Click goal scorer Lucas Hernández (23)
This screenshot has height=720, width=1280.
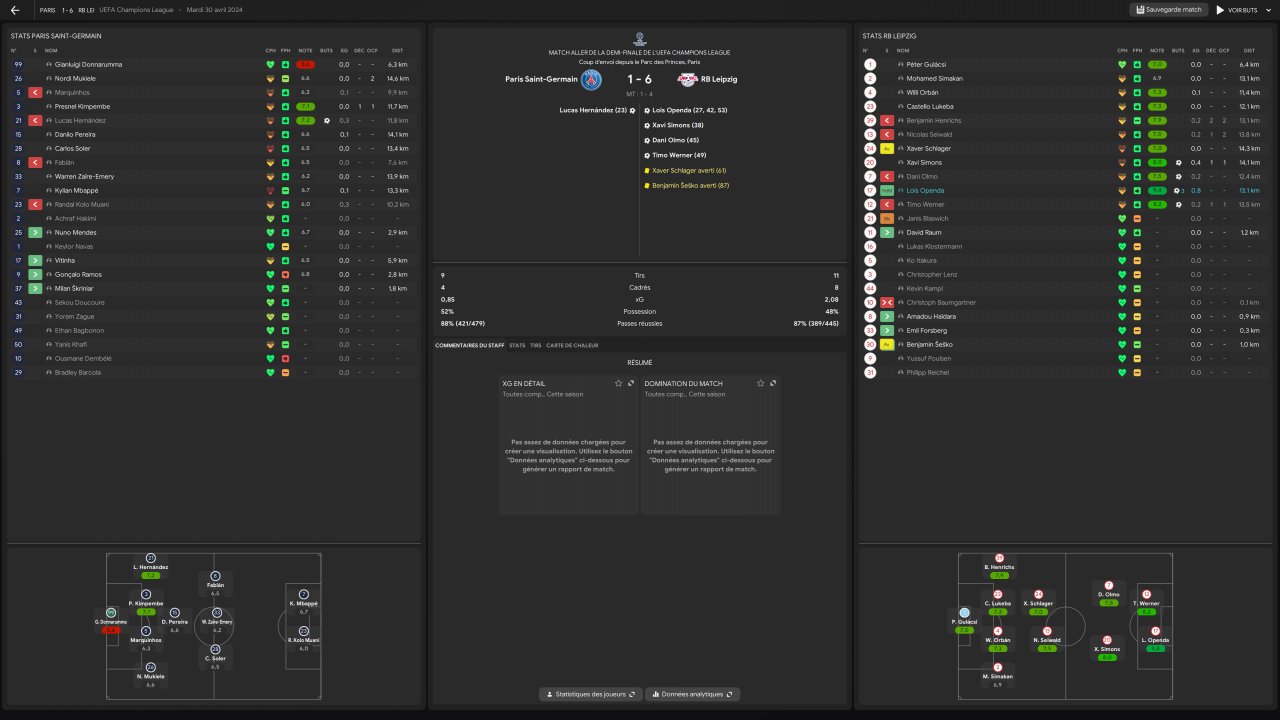593,110
